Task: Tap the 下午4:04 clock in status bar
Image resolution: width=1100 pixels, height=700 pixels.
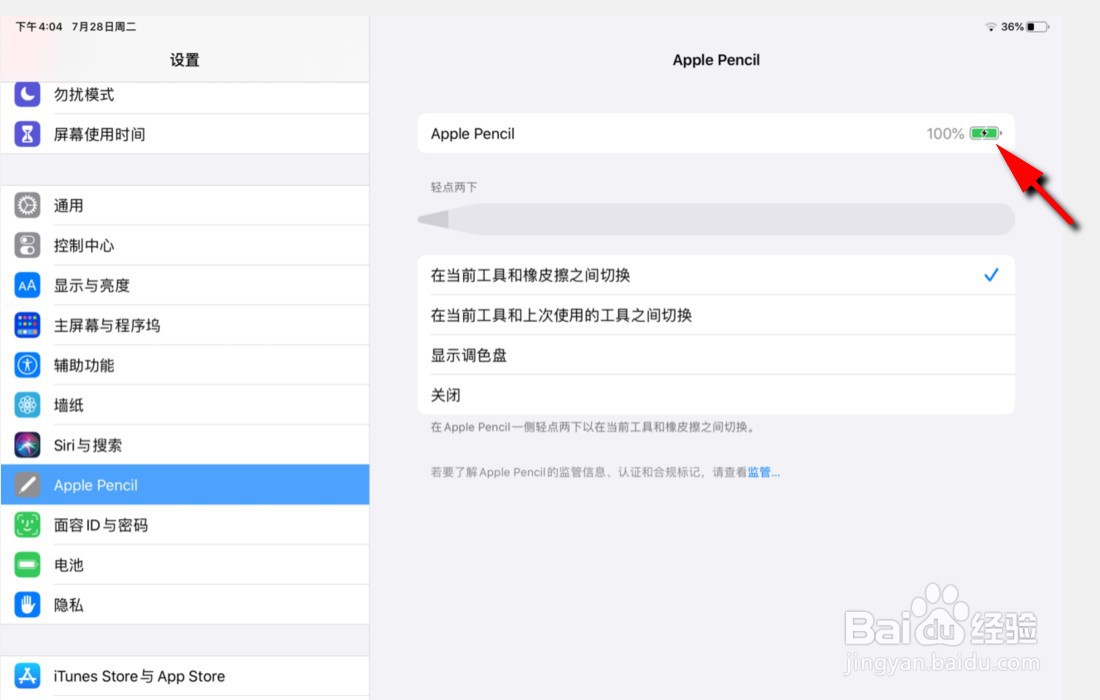Action: [39, 27]
